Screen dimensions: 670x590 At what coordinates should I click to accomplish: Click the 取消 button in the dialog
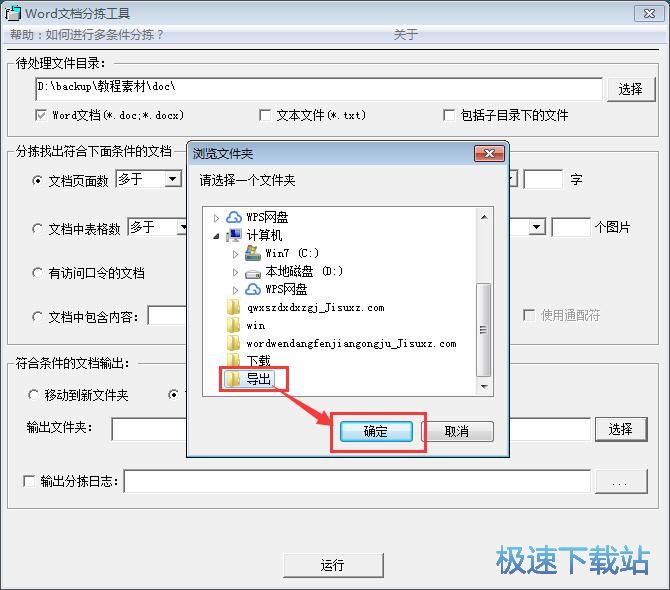coord(458,431)
